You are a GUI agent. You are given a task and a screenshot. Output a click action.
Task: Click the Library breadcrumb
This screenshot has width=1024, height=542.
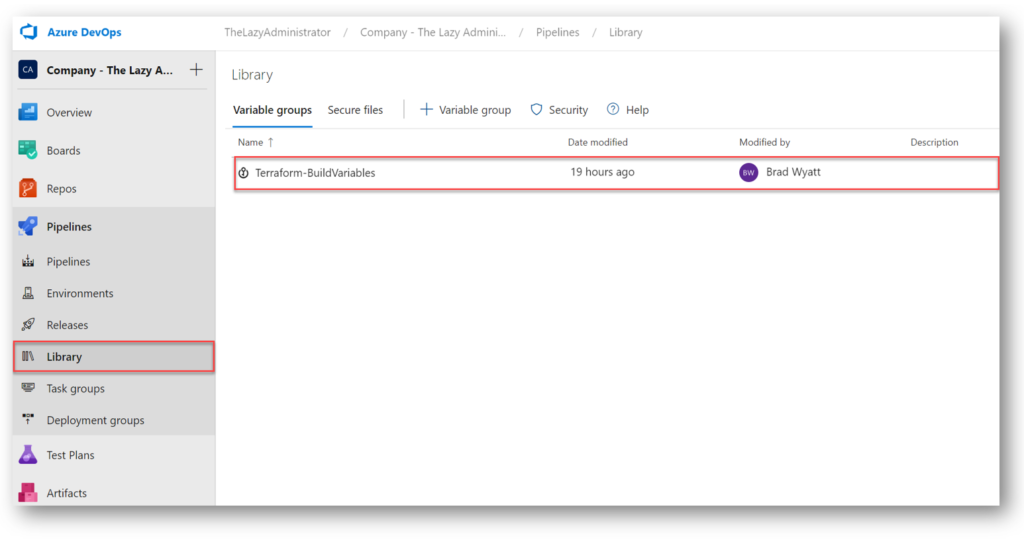[626, 33]
